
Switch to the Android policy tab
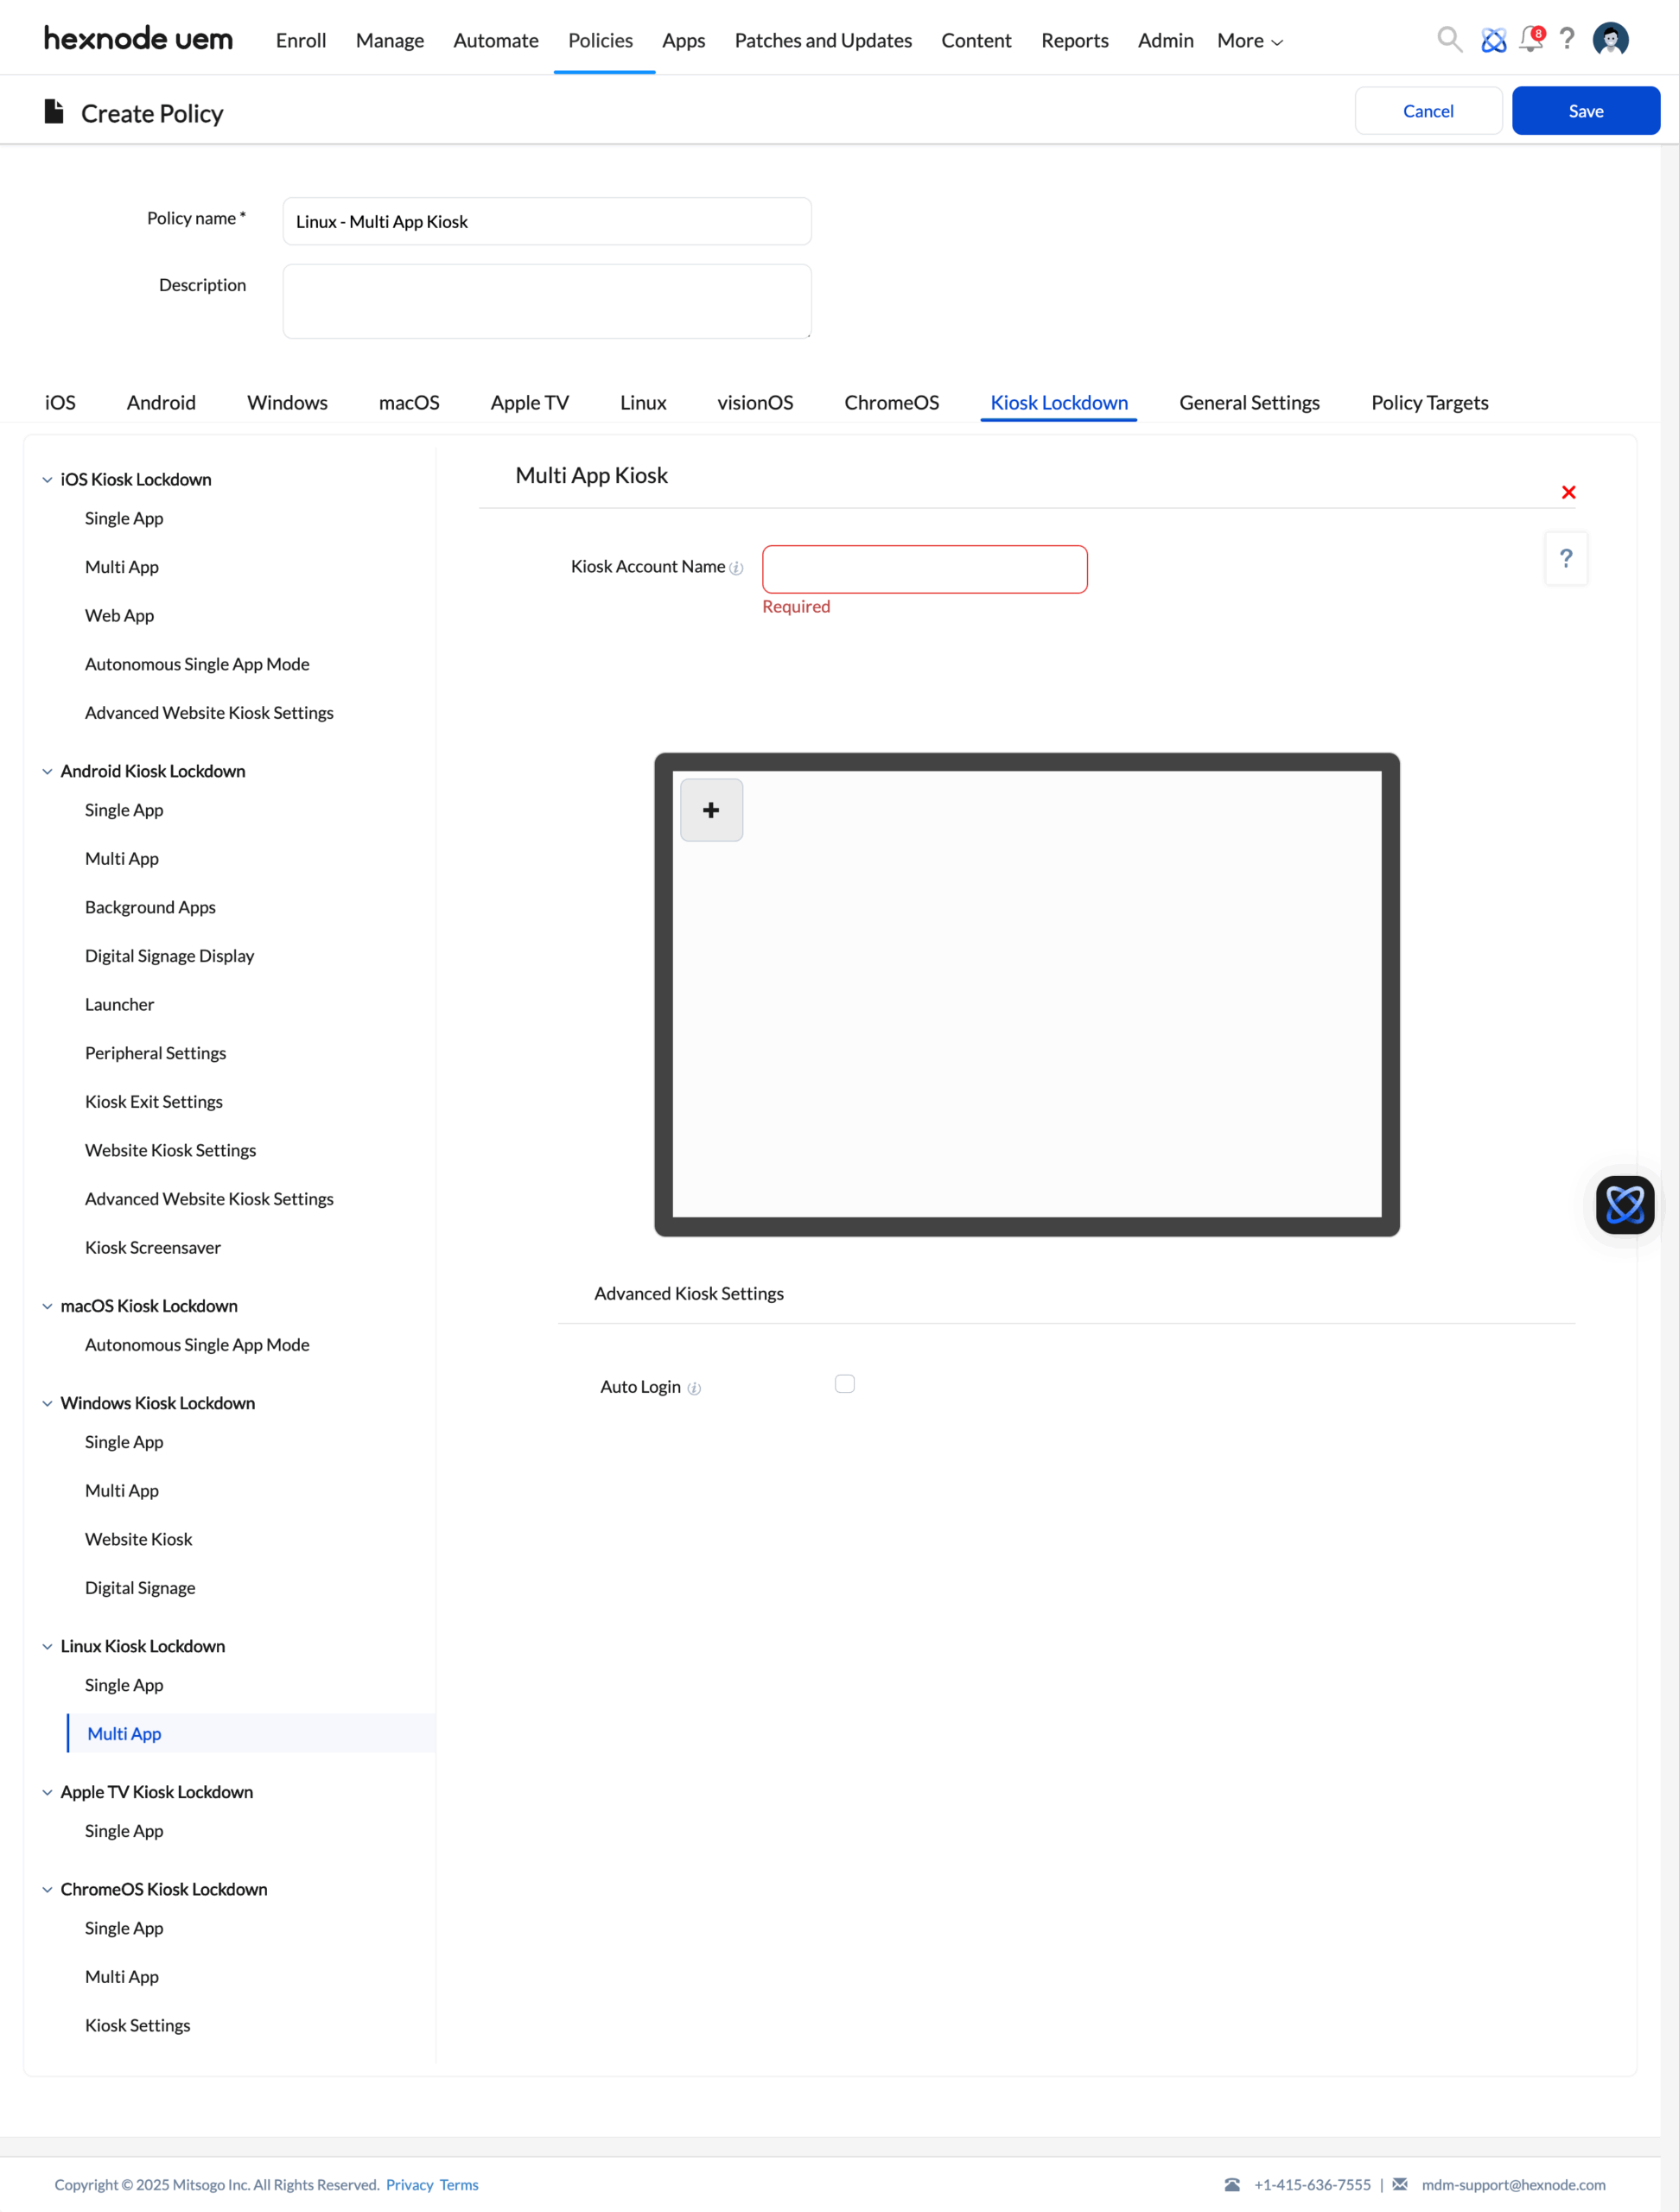coord(161,402)
